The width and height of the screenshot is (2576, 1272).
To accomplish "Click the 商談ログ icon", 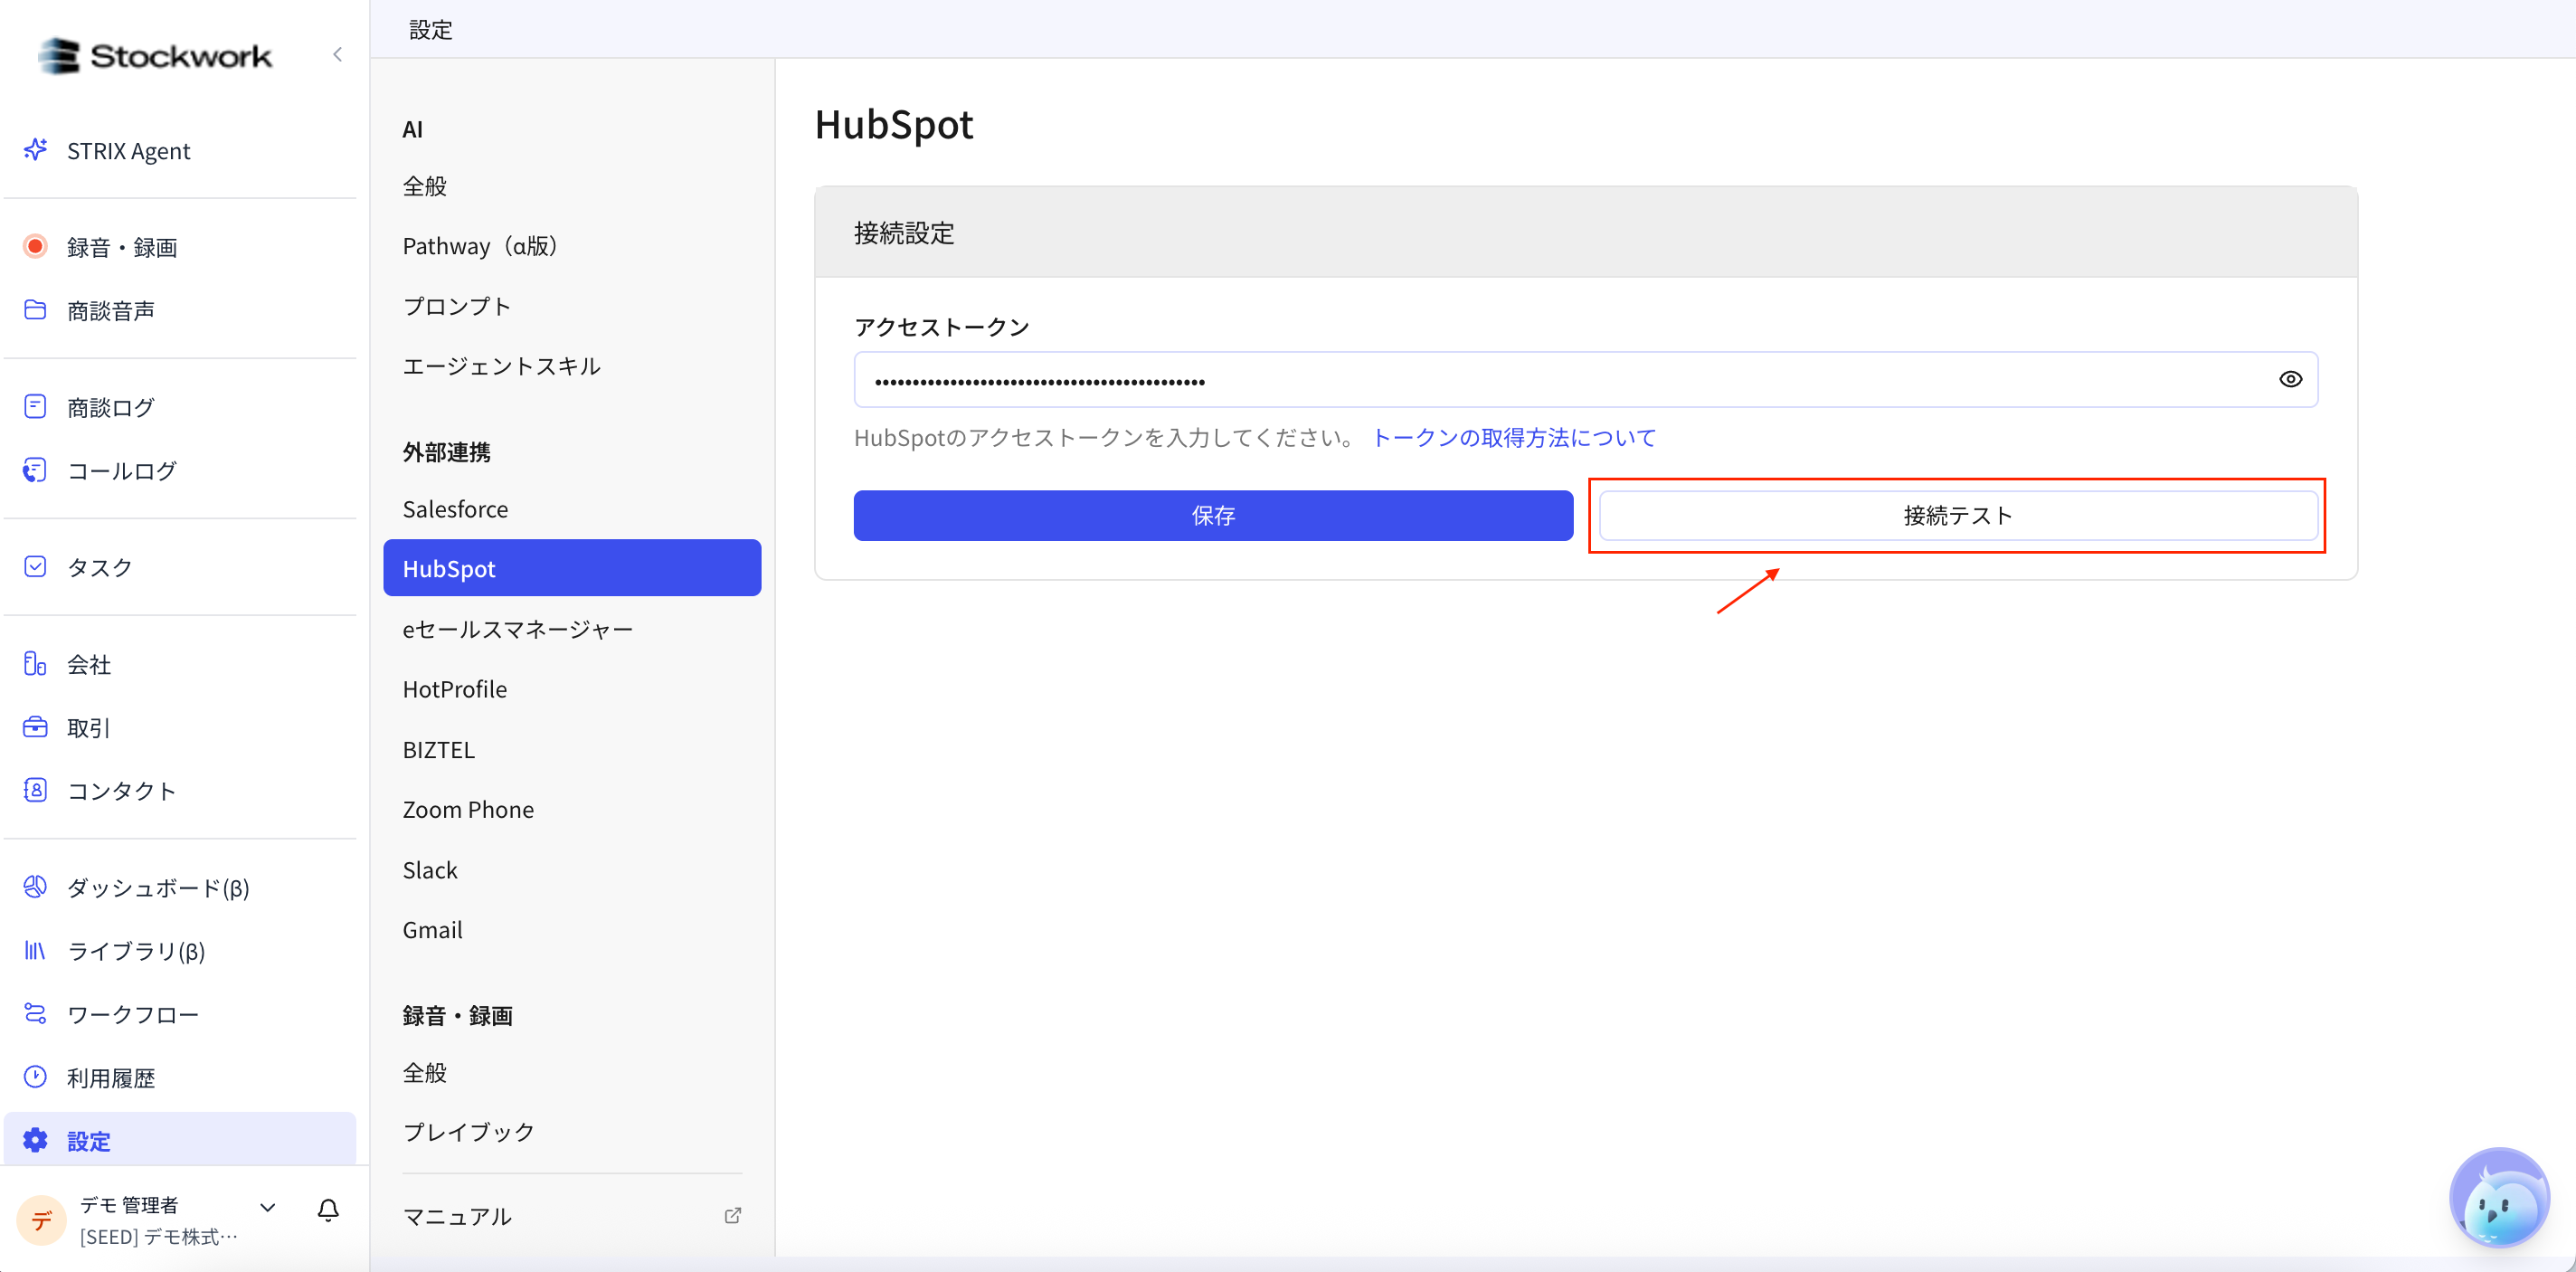I will (35, 406).
